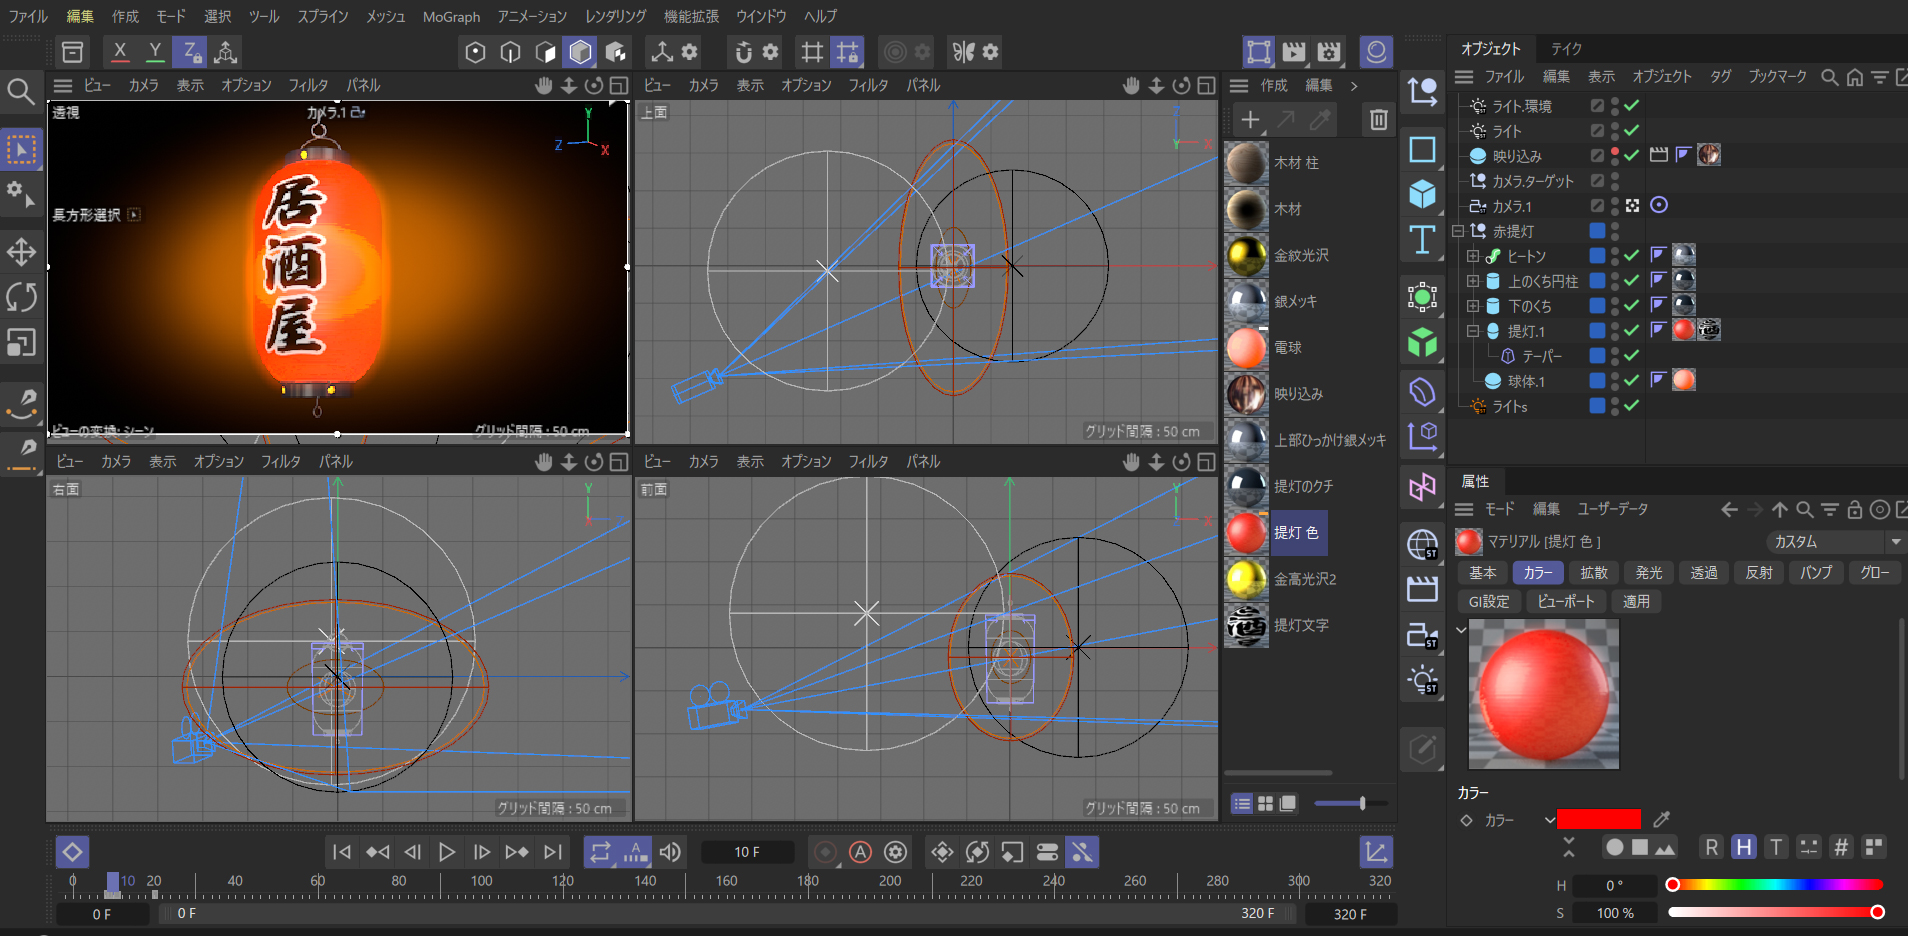Toggle X axis lock

120,52
